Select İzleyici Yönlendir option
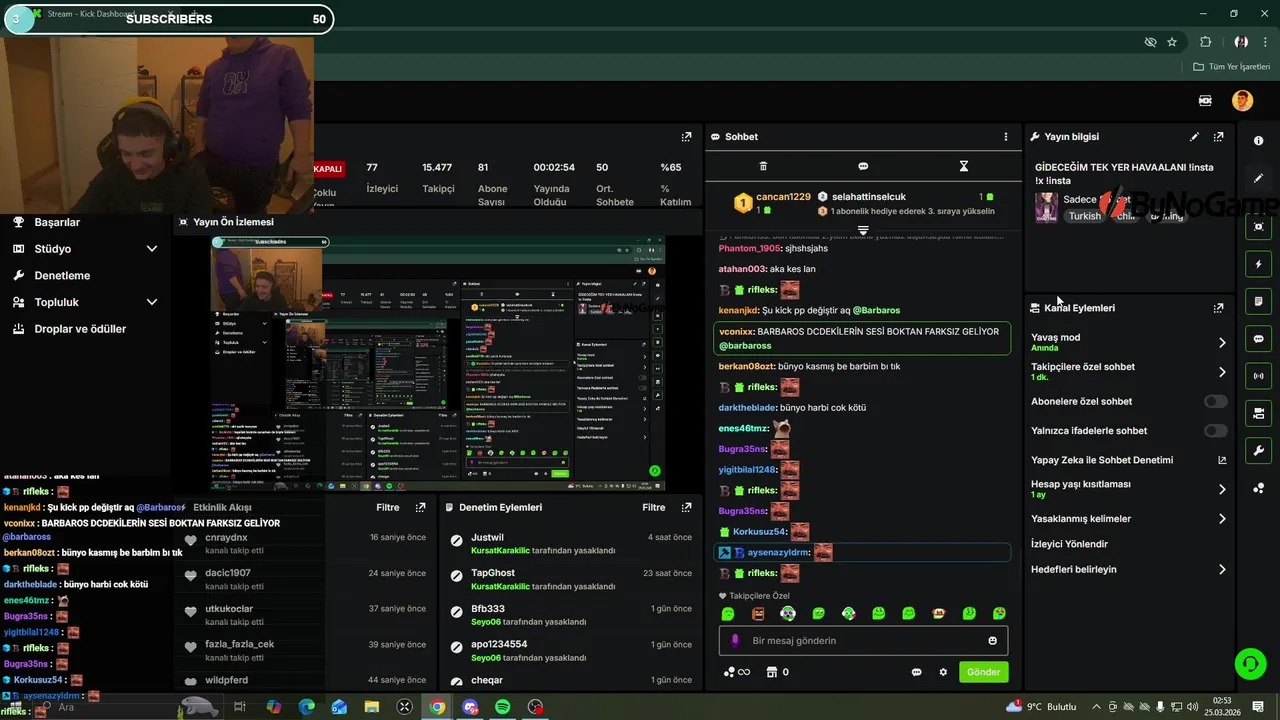This screenshot has height=720, width=1280. point(1070,544)
